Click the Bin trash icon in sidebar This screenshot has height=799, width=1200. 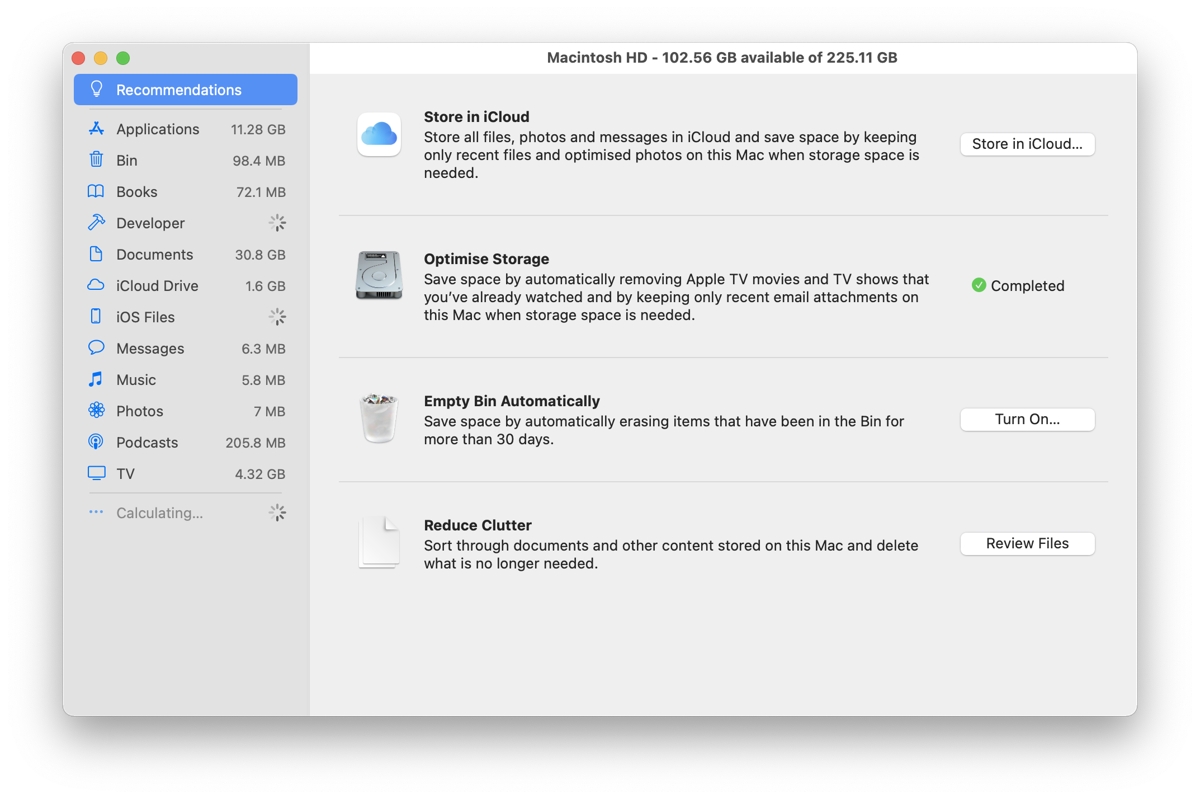click(x=96, y=160)
